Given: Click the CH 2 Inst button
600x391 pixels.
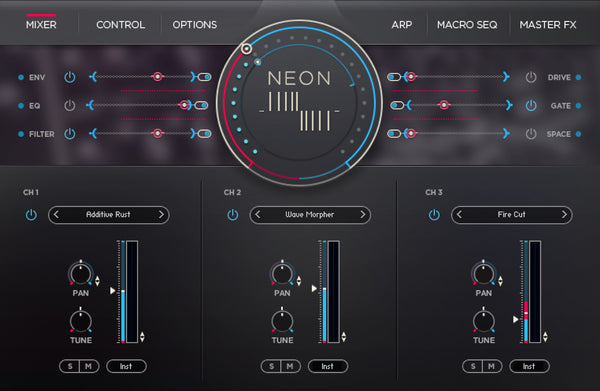Looking at the screenshot, I should click(x=328, y=366).
